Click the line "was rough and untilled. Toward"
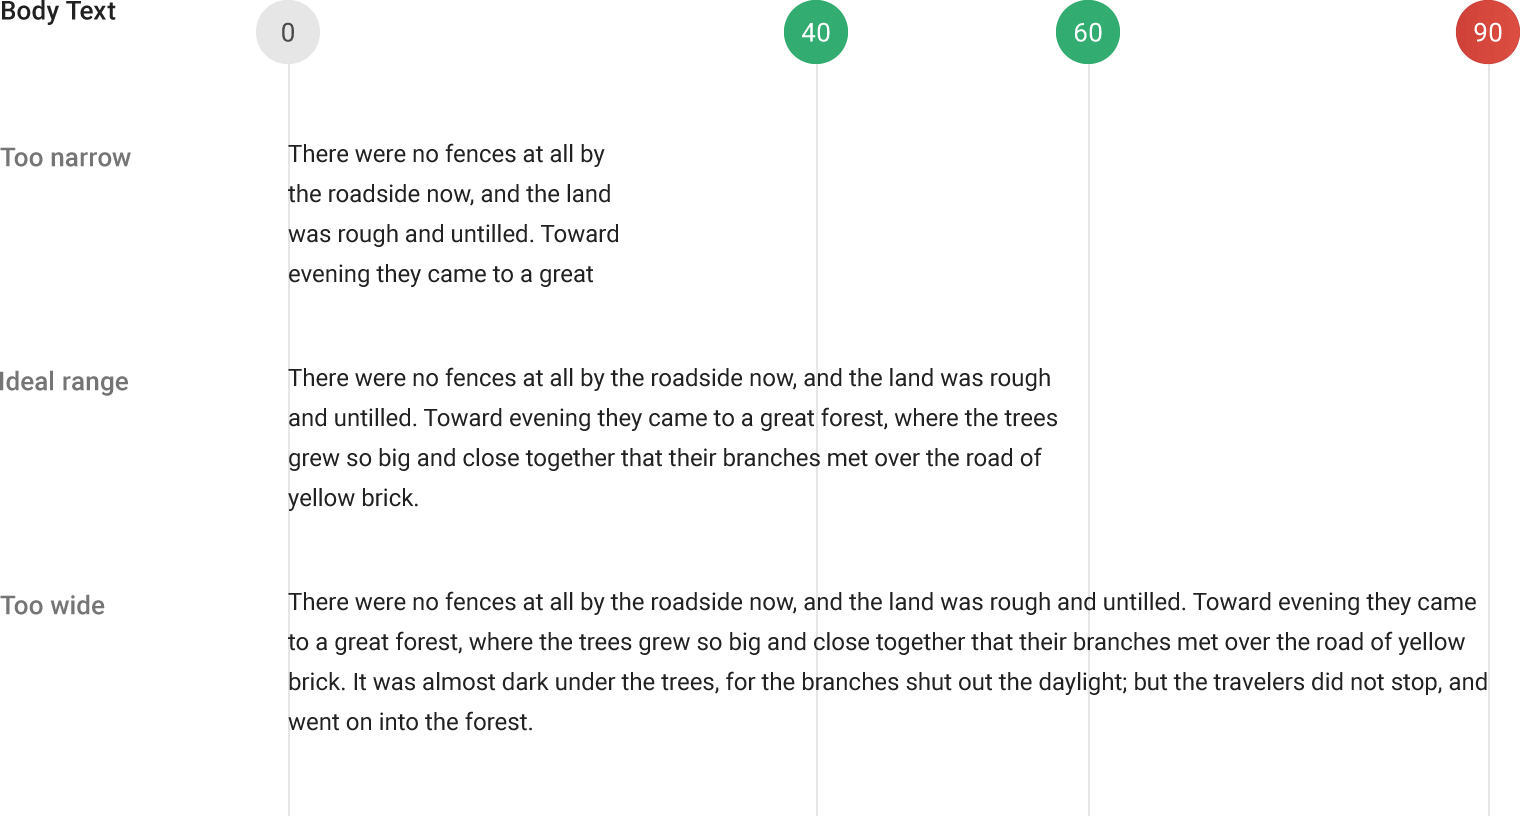The width and height of the screenshot is (1520, 816). click(x=453, y=234)
